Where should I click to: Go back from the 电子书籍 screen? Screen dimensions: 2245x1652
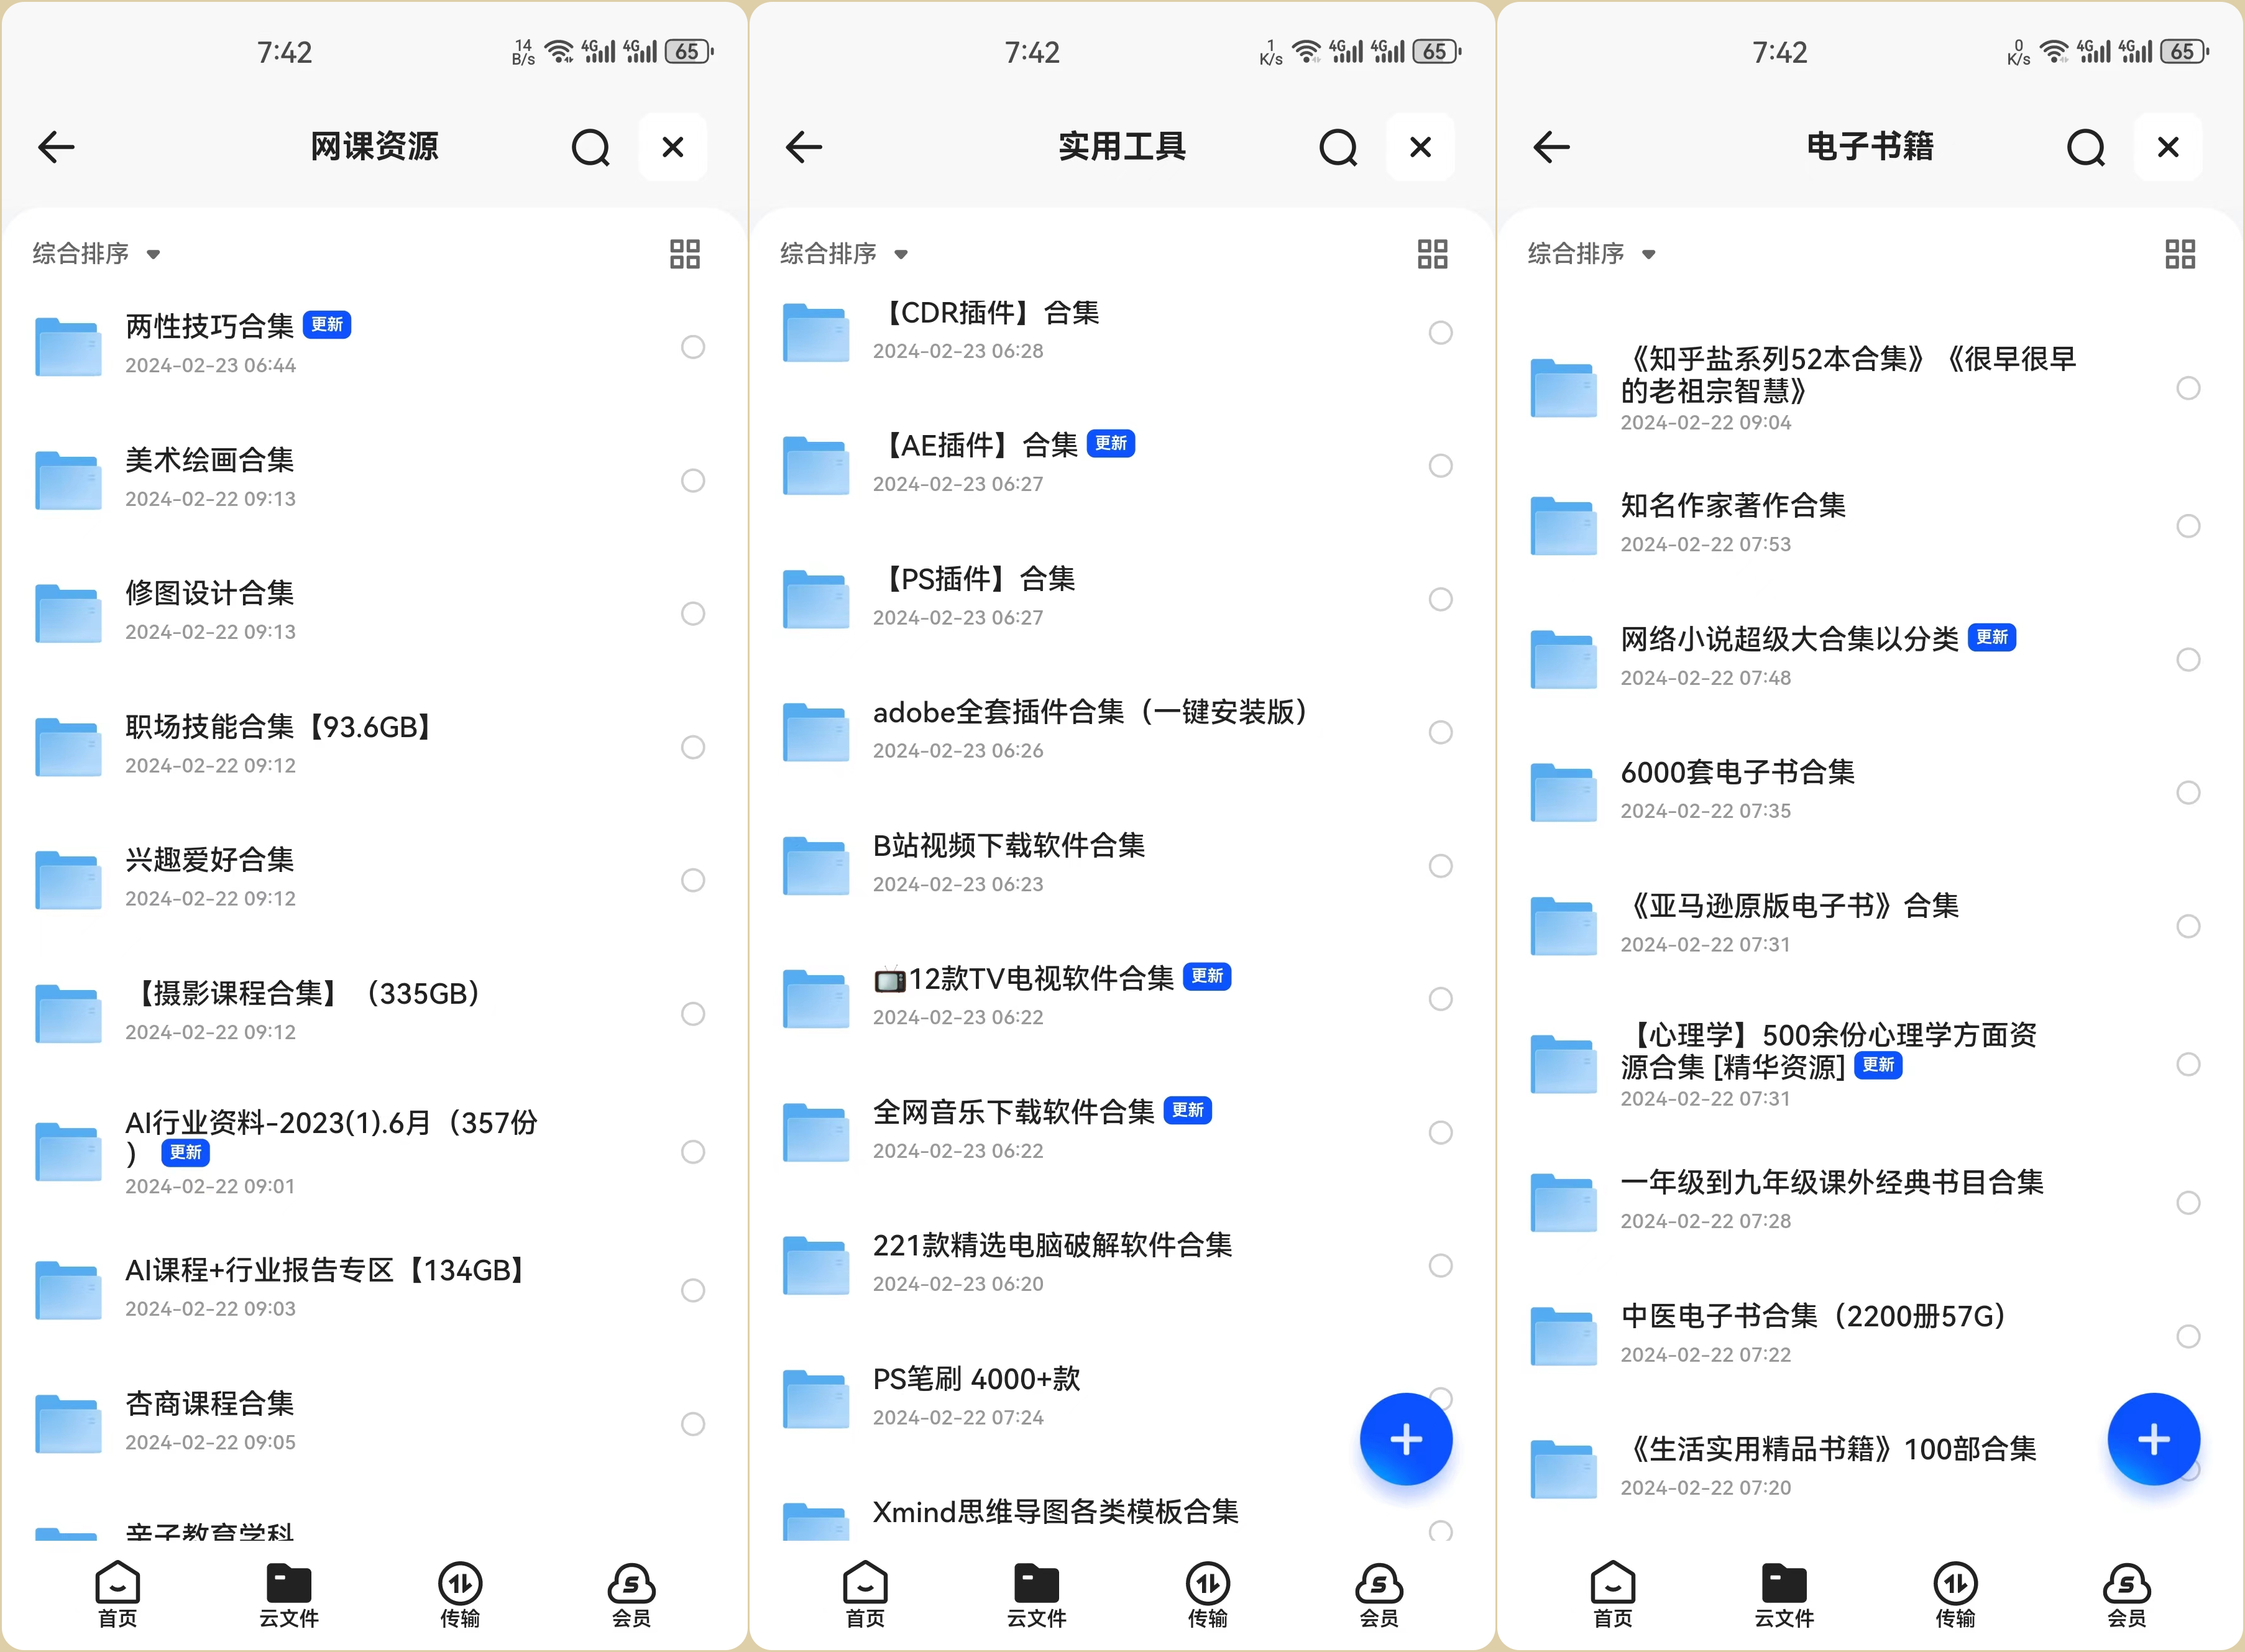pyautogui.click(x=1552, y=147)
